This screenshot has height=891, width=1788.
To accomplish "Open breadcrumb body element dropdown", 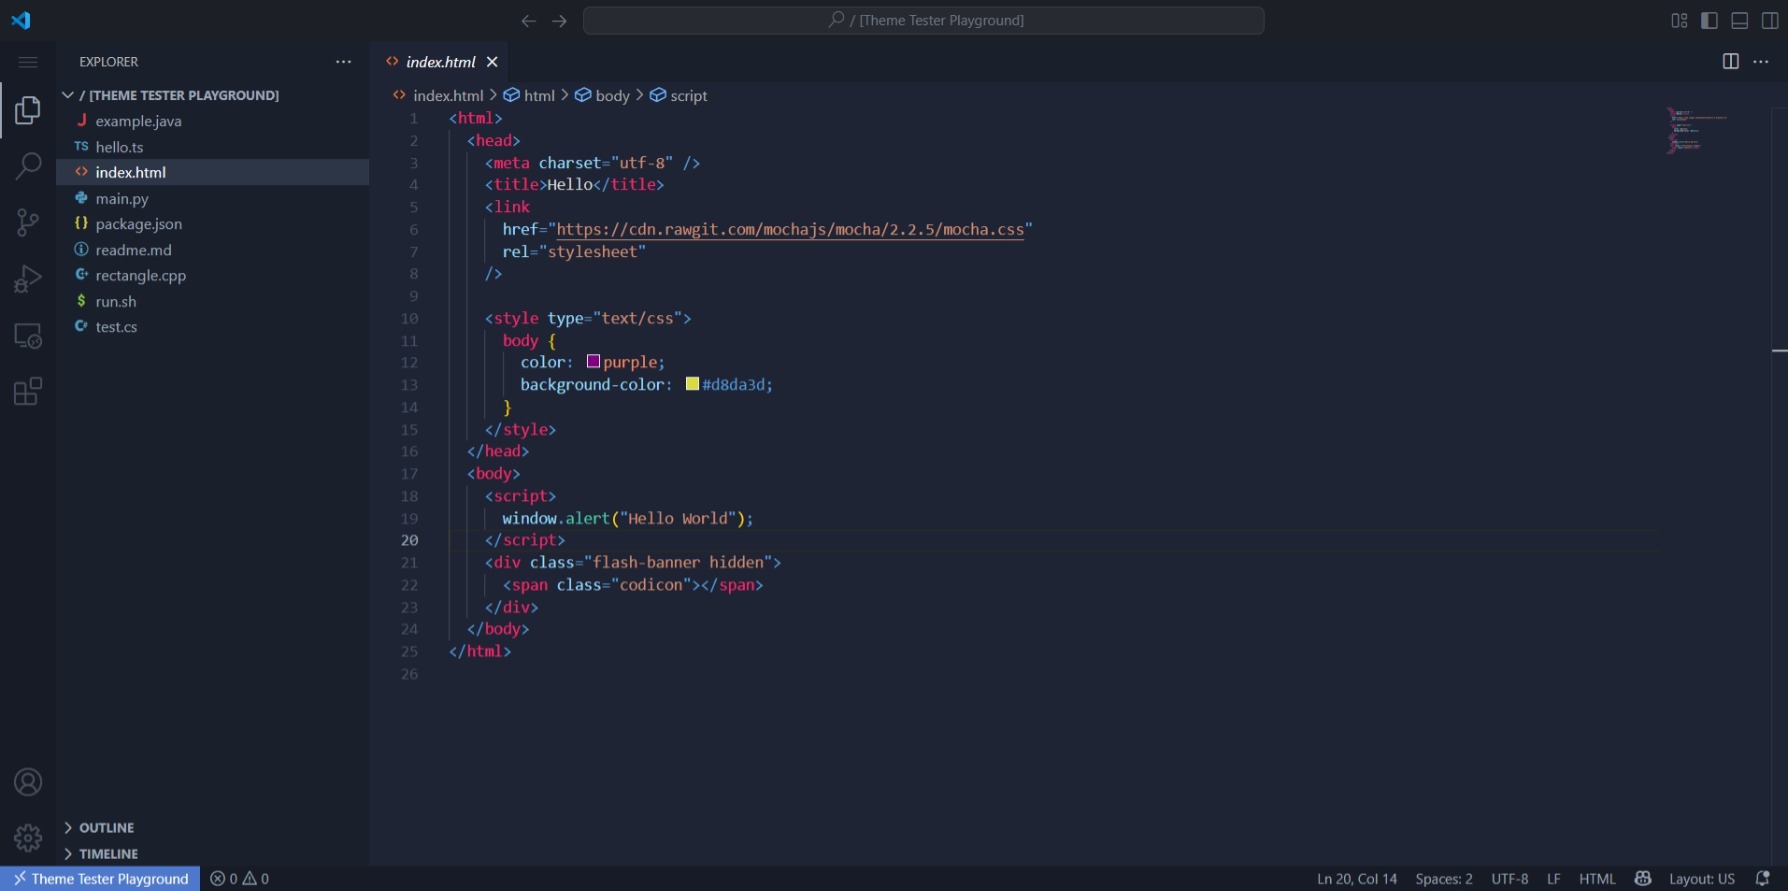I will tap(602, 96).
